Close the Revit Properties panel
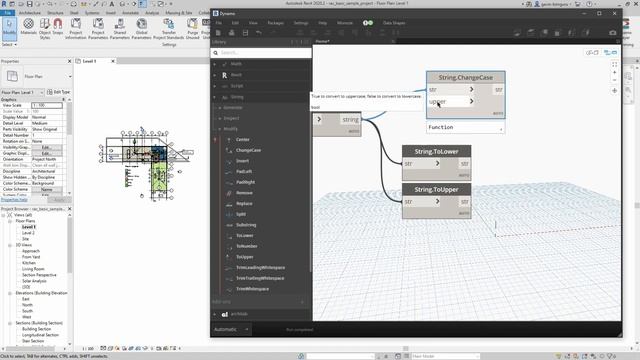The width and height of the screenshot is (640, 360). [x=69, y=61]
